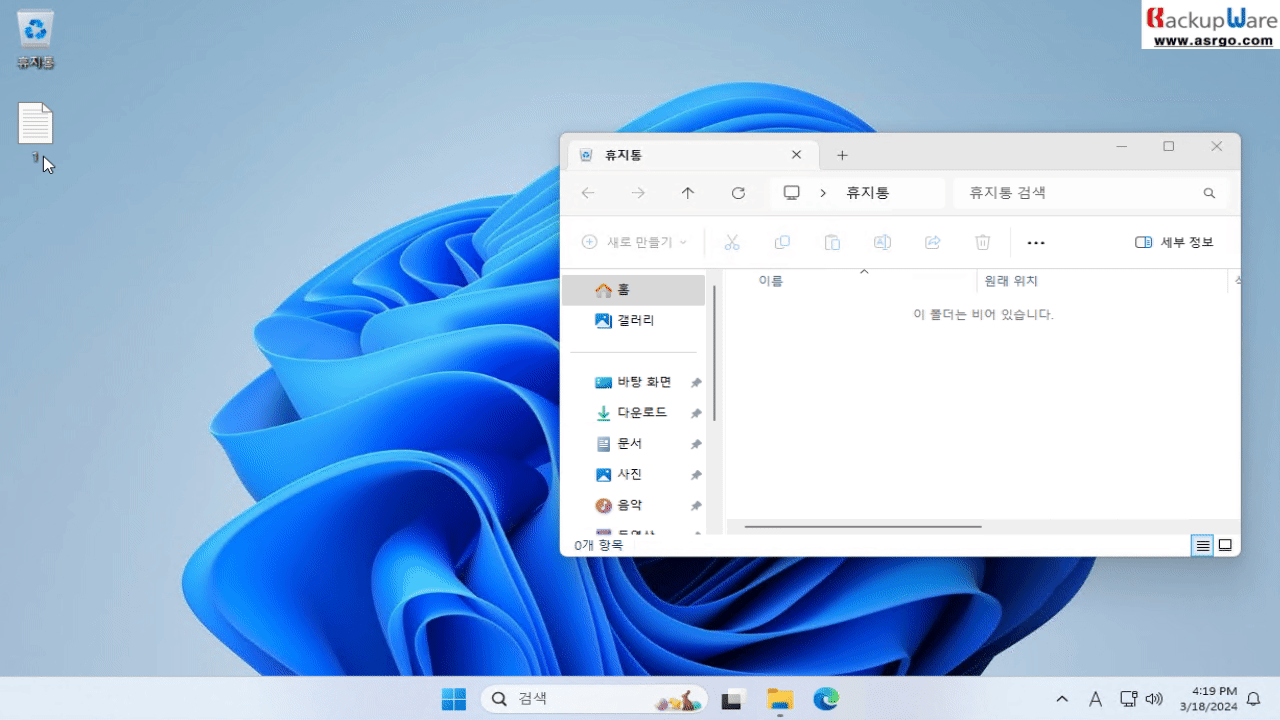
Task: Click the Copy icon in toolbar
Action: tap(782, 242)
